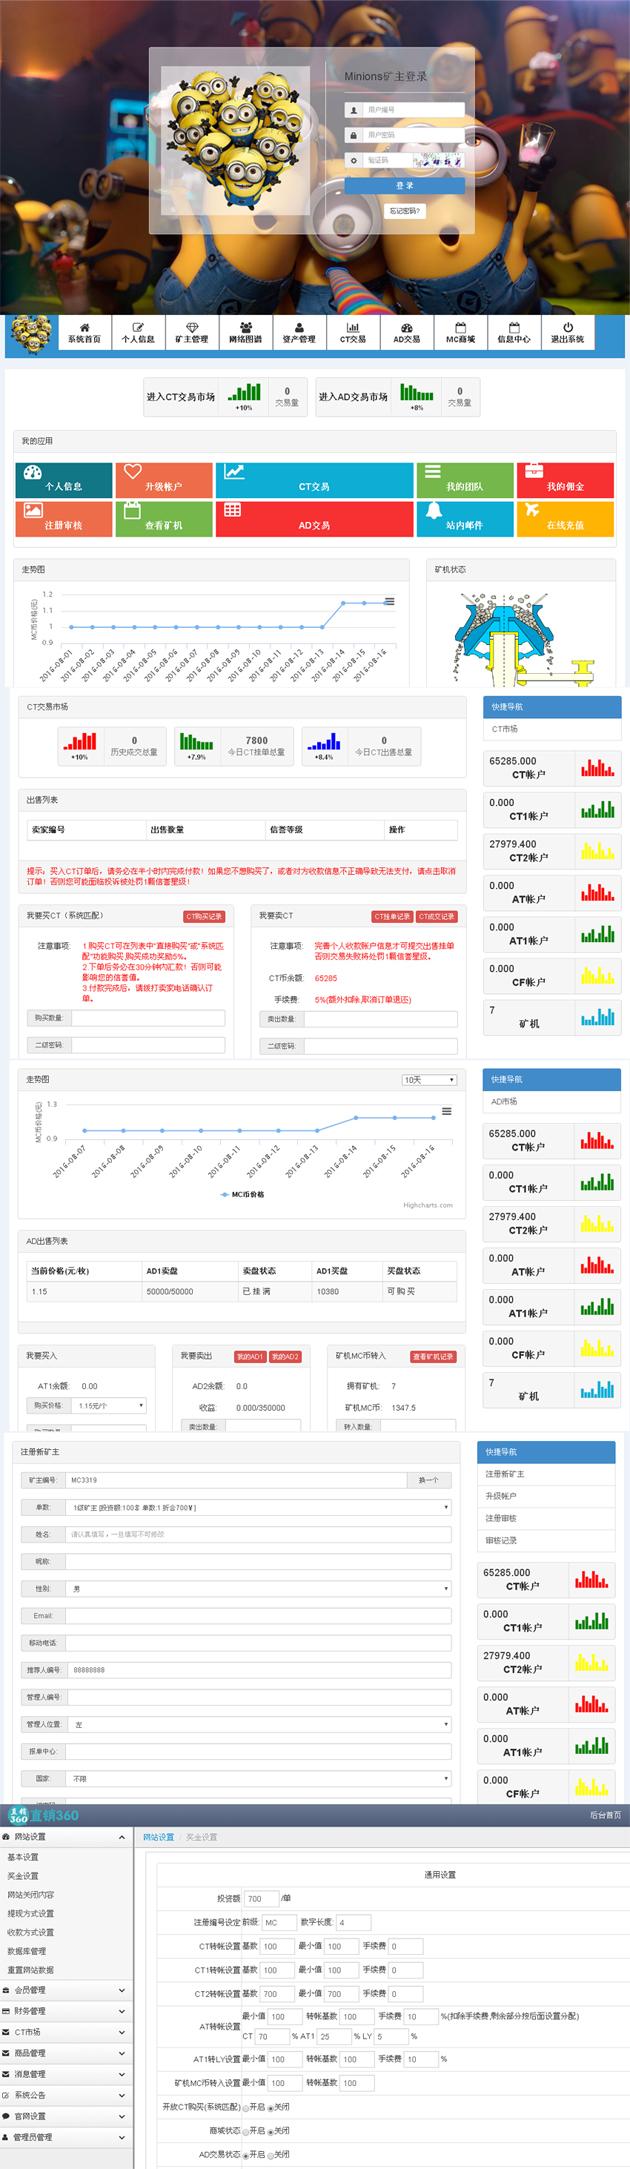
Task: Collapse the 网站设置 sidebar section
Action: pyautogui.click(x=66, y=1837)
